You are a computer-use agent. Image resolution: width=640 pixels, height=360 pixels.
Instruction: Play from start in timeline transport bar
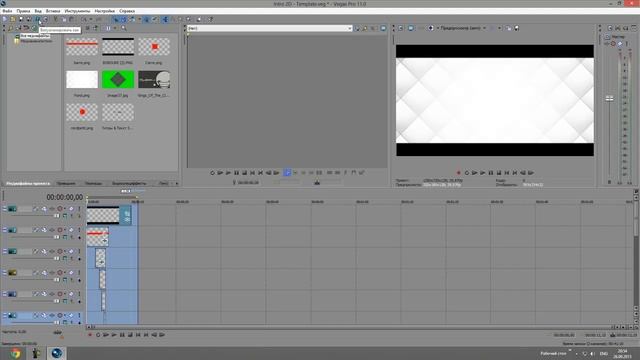[x=106, y=335]
